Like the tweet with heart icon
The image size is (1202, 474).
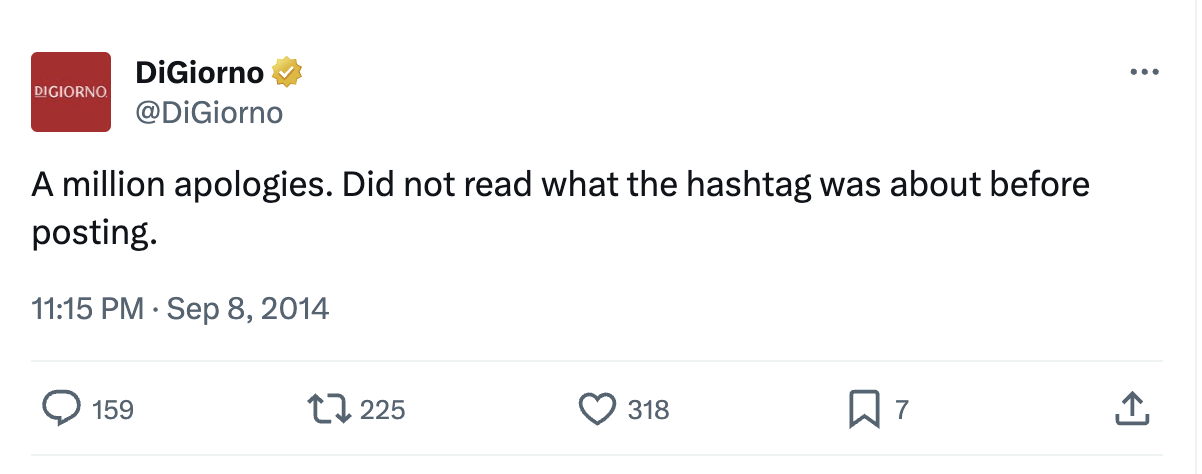[597, 408]
